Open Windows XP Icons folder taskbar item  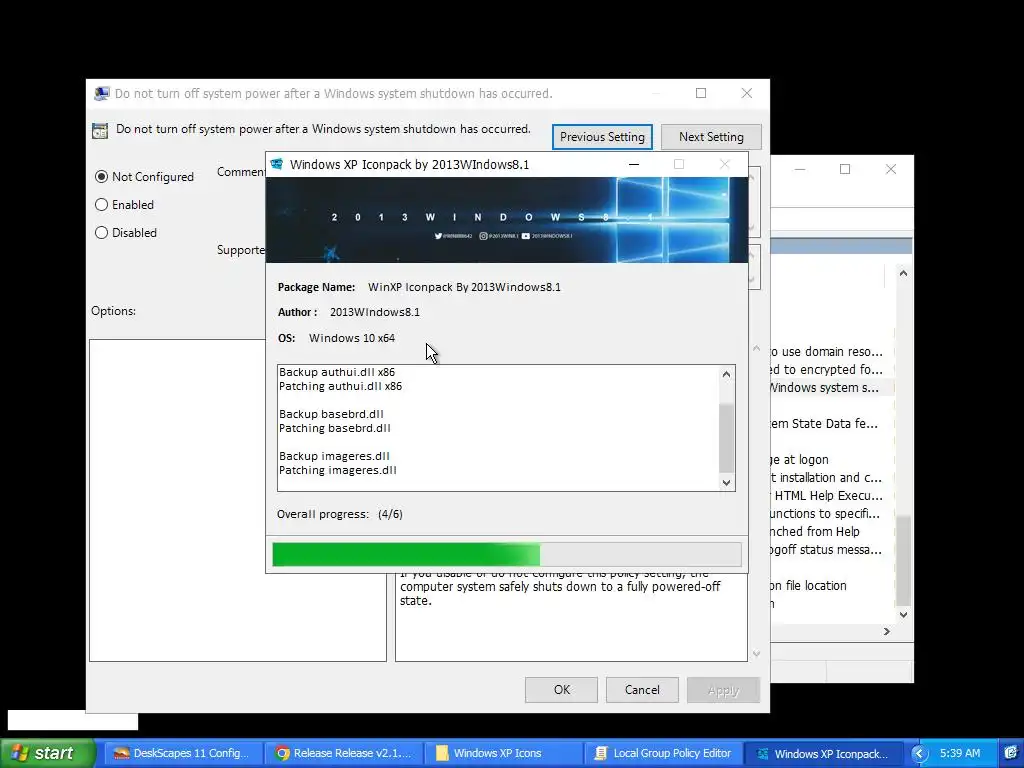(x=502, y=753)
